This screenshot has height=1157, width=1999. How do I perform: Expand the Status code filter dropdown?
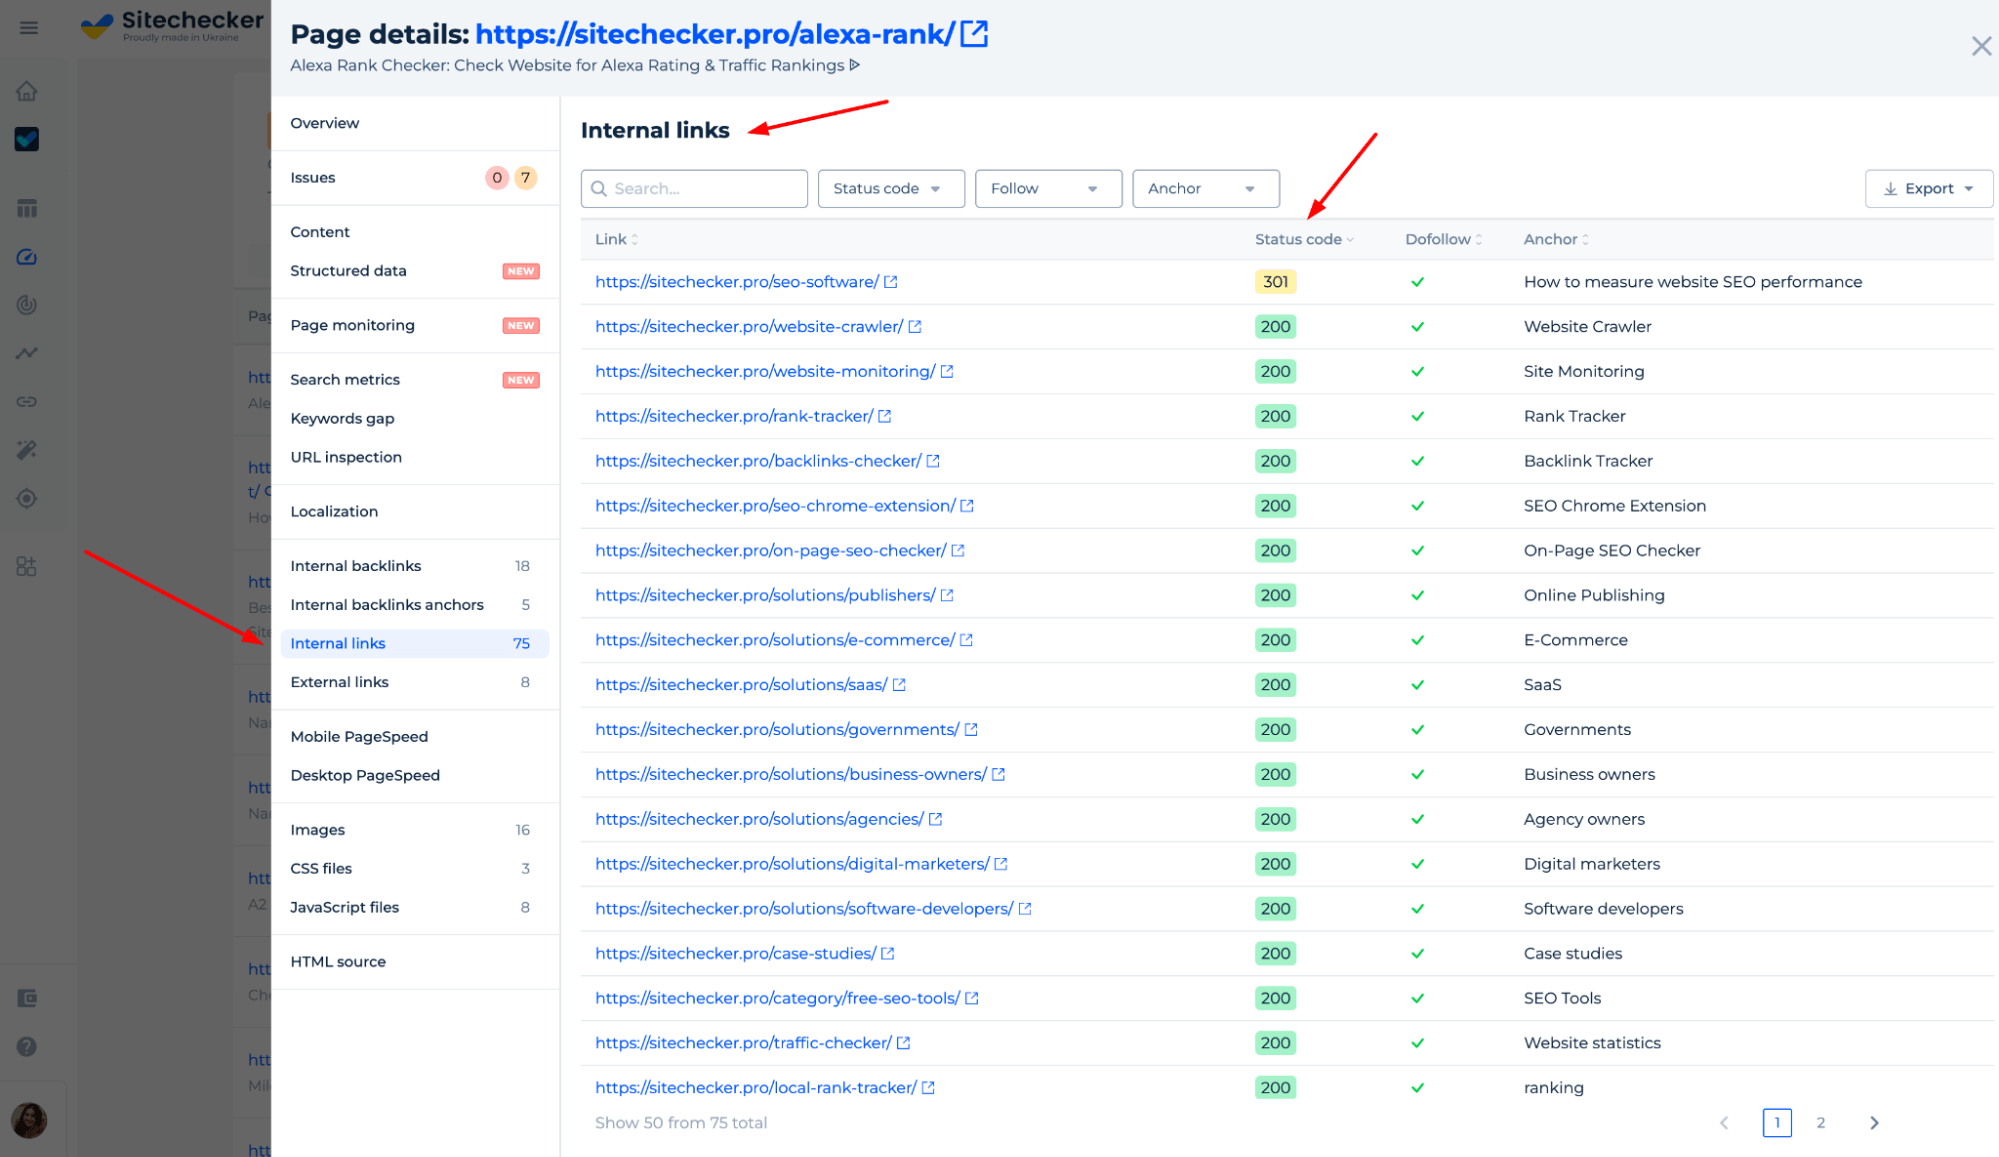889,189
